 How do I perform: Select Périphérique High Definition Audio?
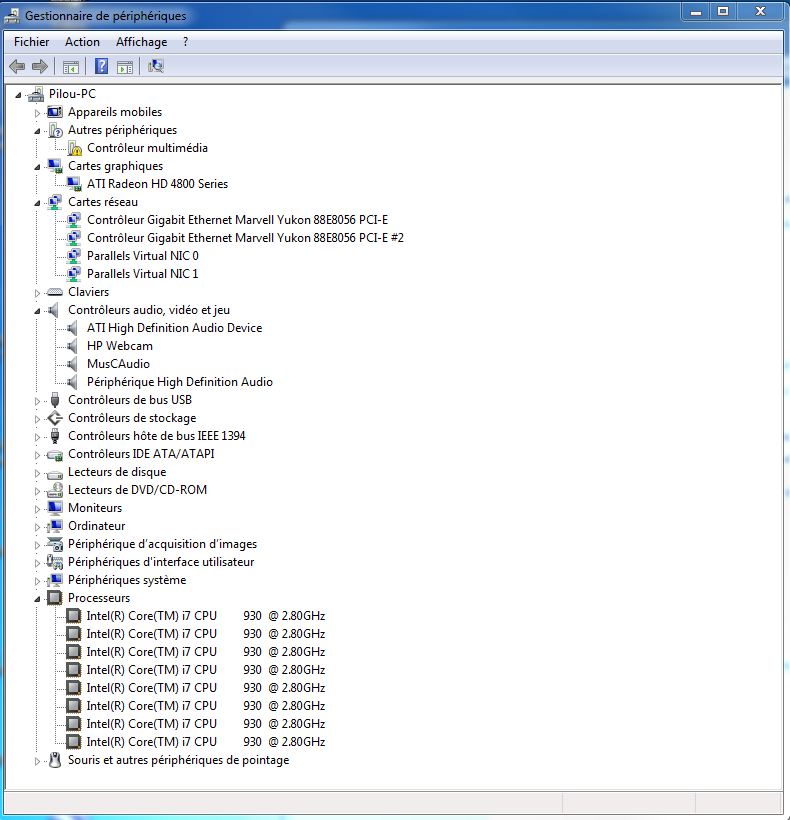[x=180, y=382]
